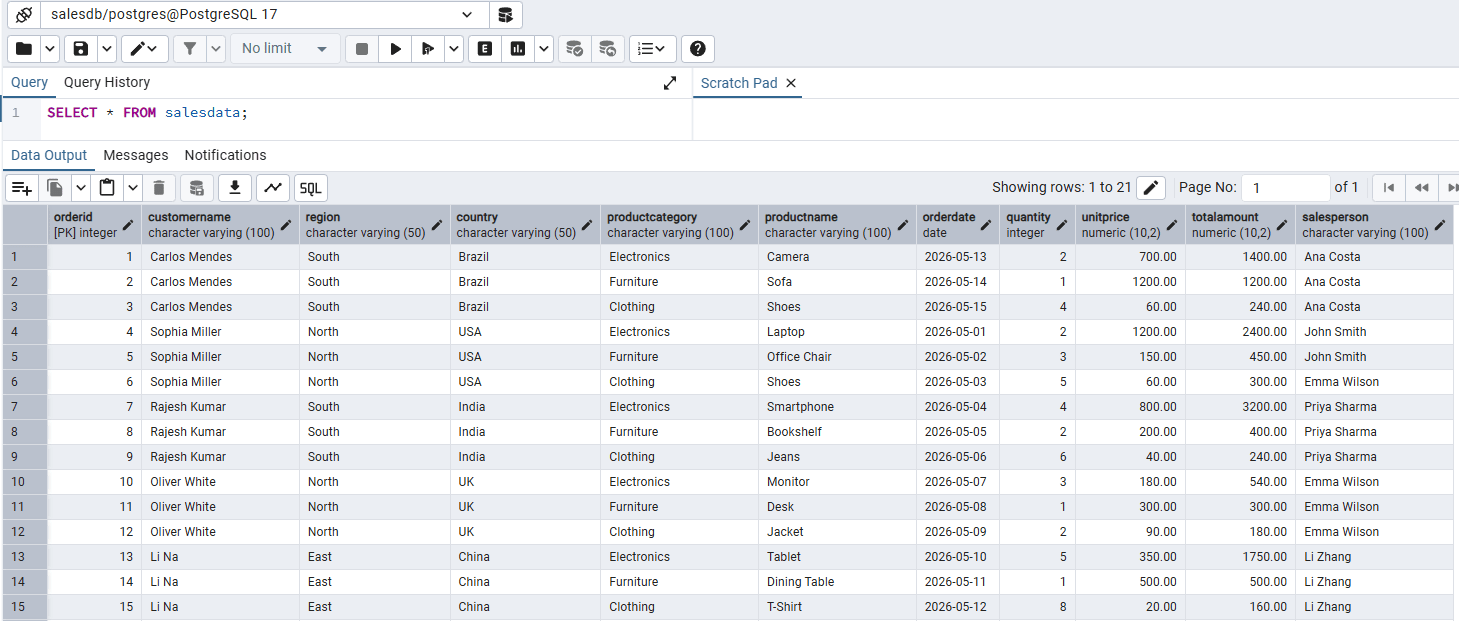1459x621 pixels.
Task: Open the Notifications tab
Action: click(225, 155)
